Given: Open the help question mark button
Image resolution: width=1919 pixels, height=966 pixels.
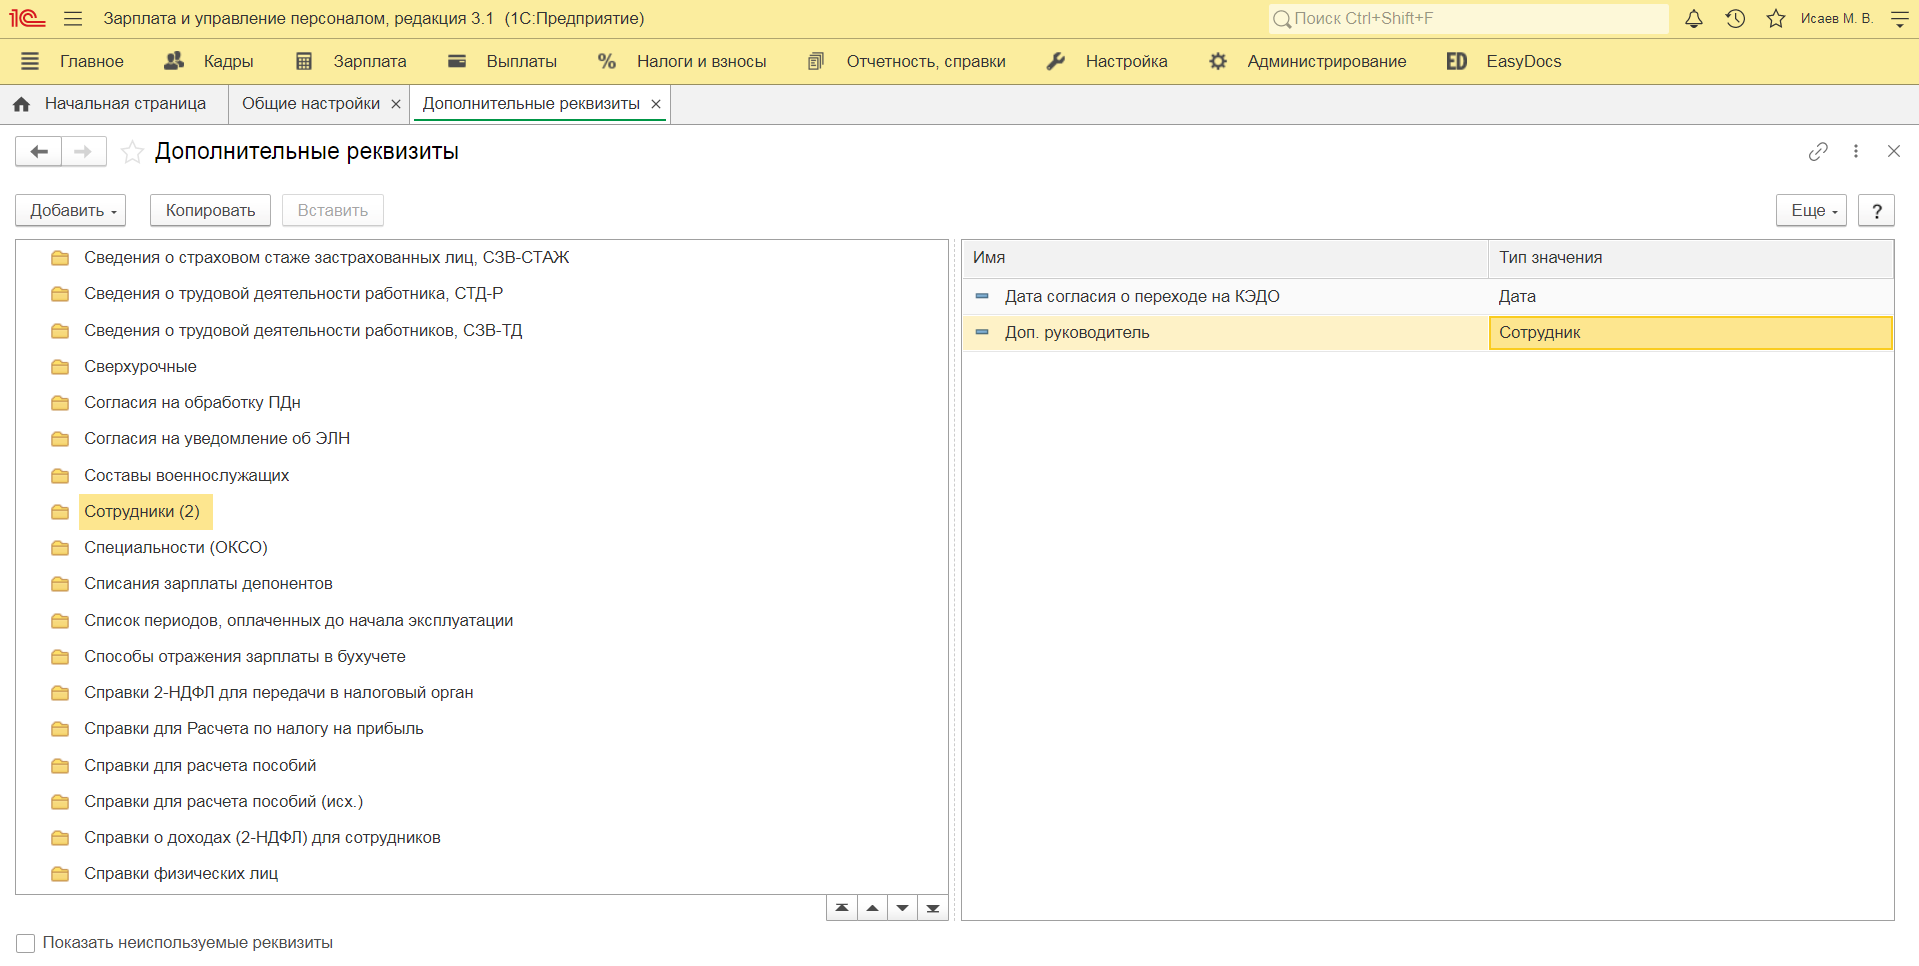Looking at the screenshot, I should coord(1876,211).
